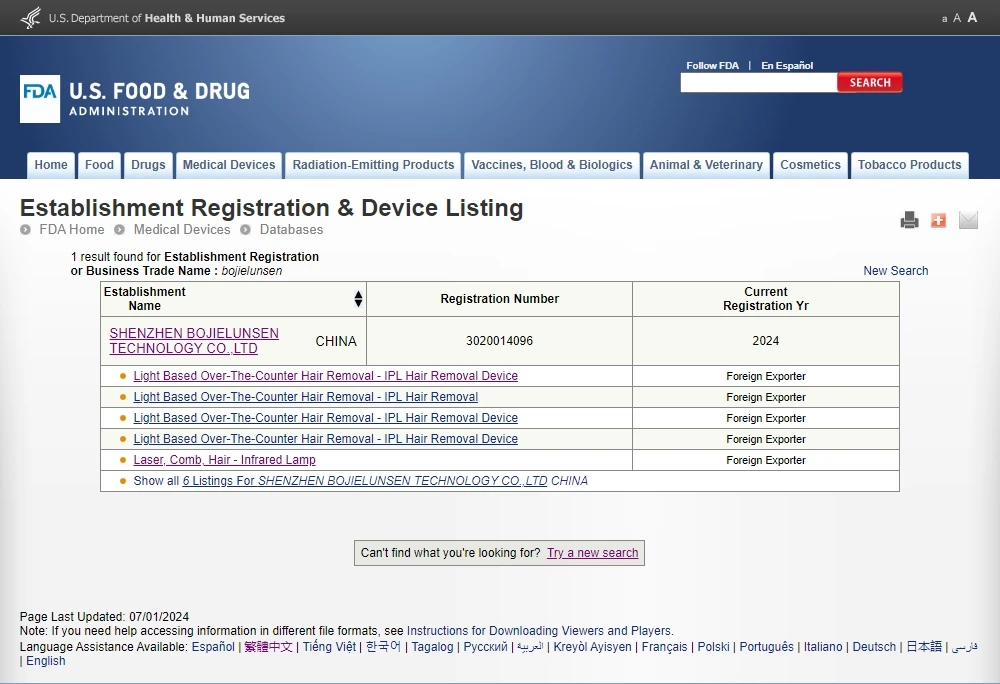Open the Tobacco Products tab
The height and width of the screenshot is (684, 1000).
[x=909, y=165]
